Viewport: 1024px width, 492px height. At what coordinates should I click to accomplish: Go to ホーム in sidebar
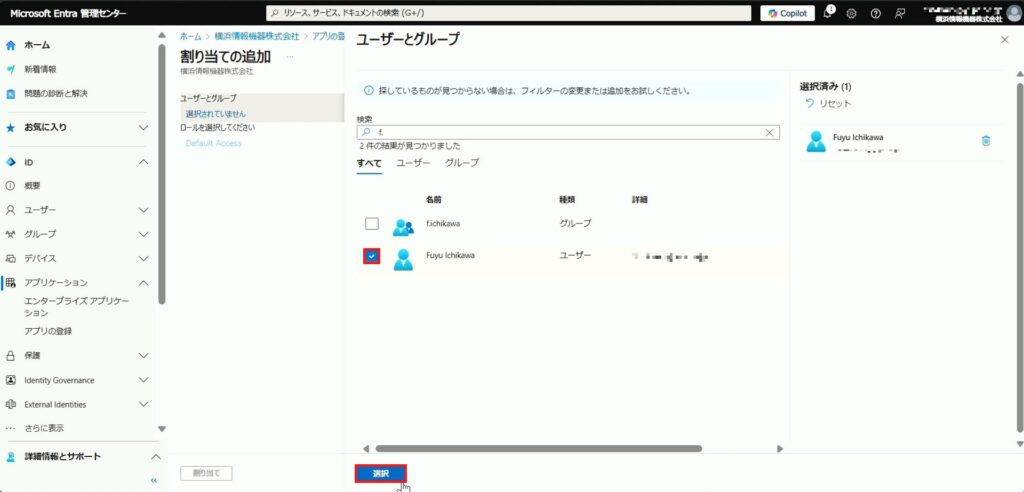(x=37, y=45)
